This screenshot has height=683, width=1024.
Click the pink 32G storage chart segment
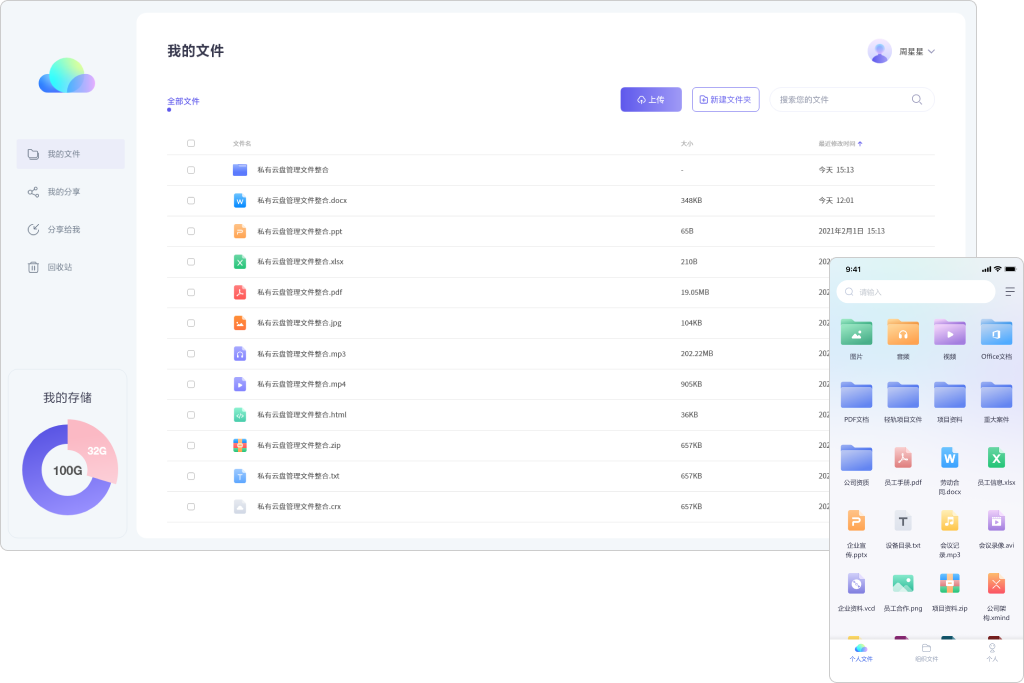(x=96, y=452)
